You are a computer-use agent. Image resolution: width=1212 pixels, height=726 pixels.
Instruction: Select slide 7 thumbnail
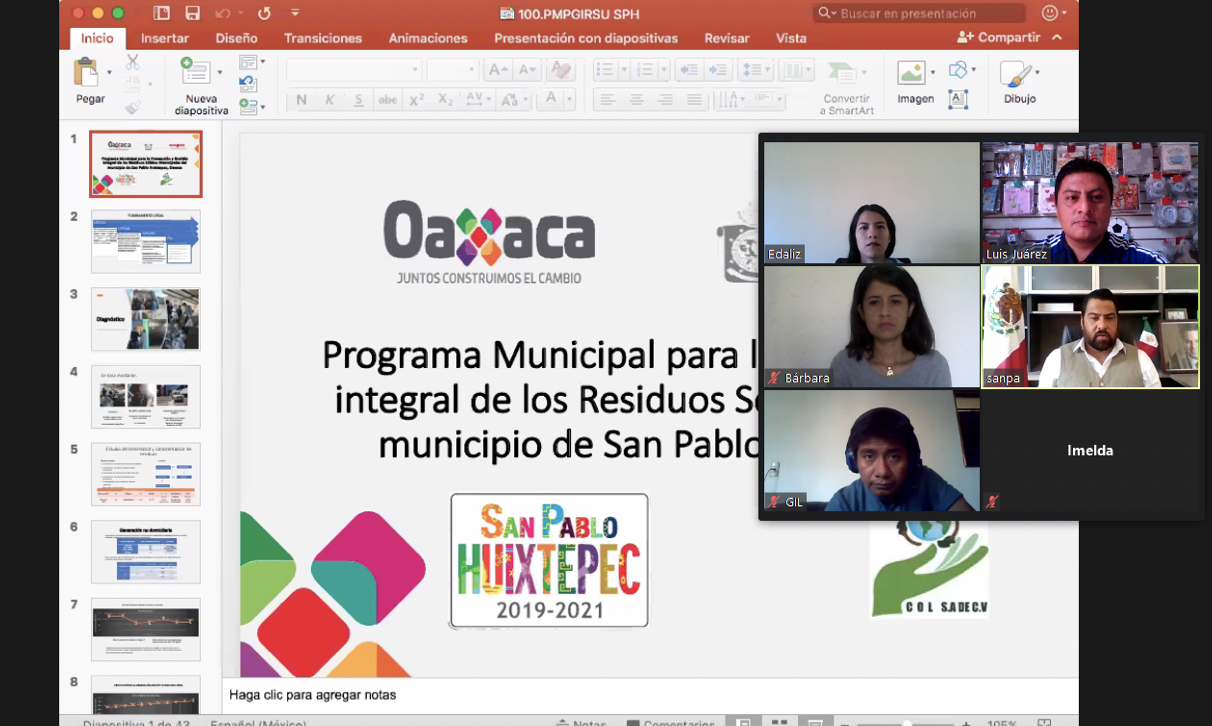pyautogui.click(x=146, y=629)
